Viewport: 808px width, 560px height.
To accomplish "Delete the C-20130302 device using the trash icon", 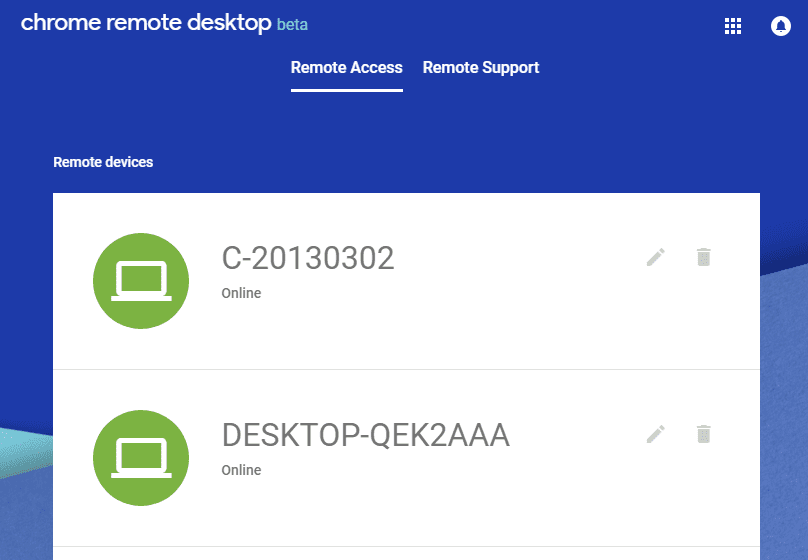I will pos(704,257).
